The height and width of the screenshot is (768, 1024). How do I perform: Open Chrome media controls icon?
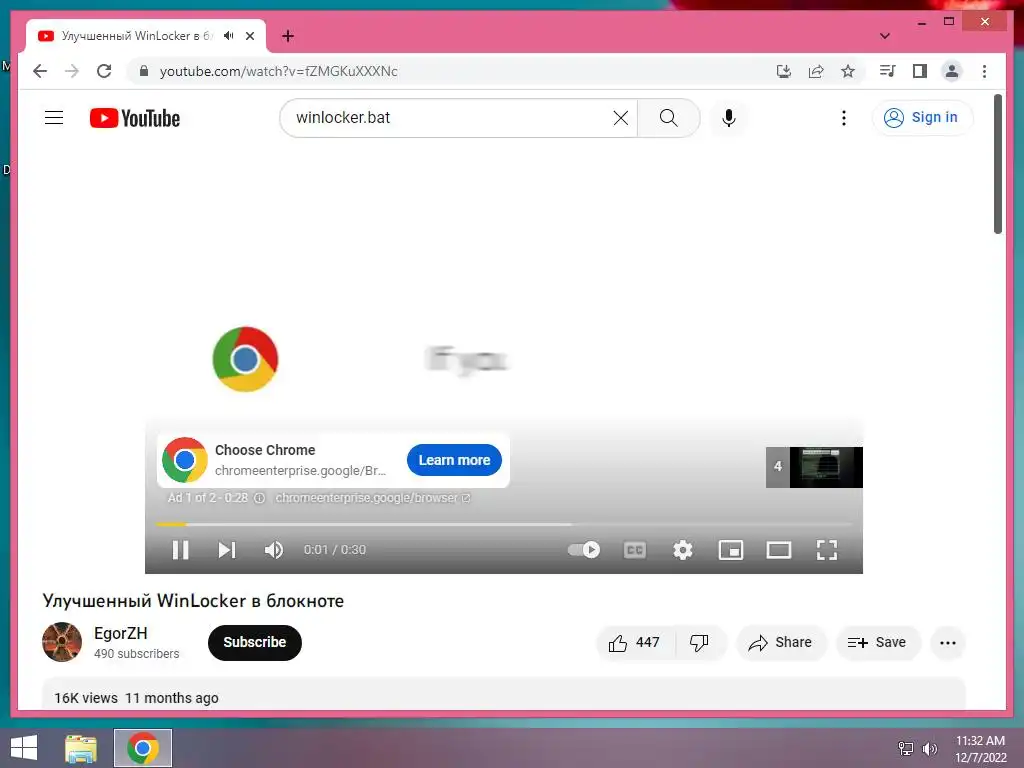887,71
